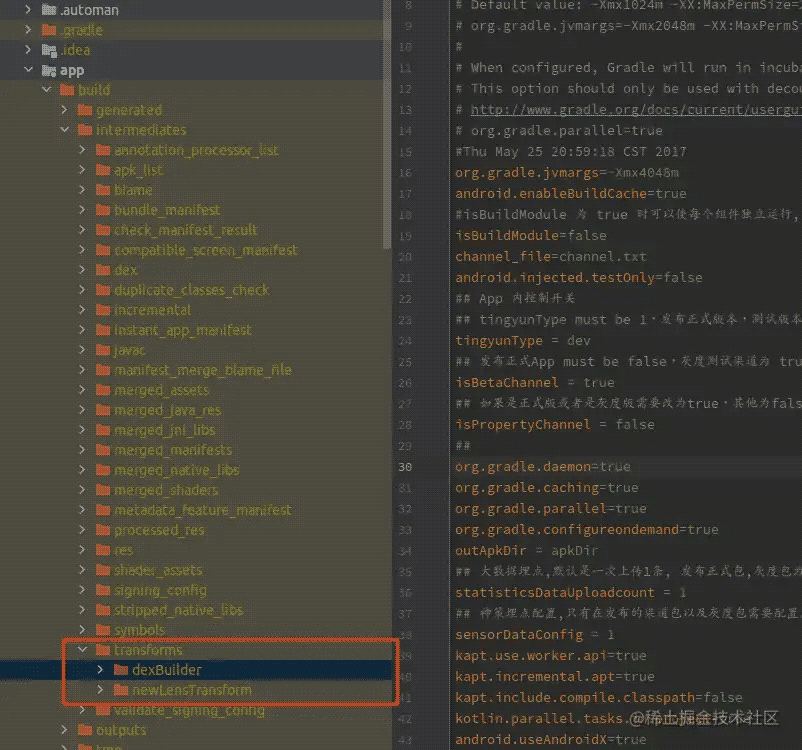Click the outApkDir = apkDir line

(527, 550)
